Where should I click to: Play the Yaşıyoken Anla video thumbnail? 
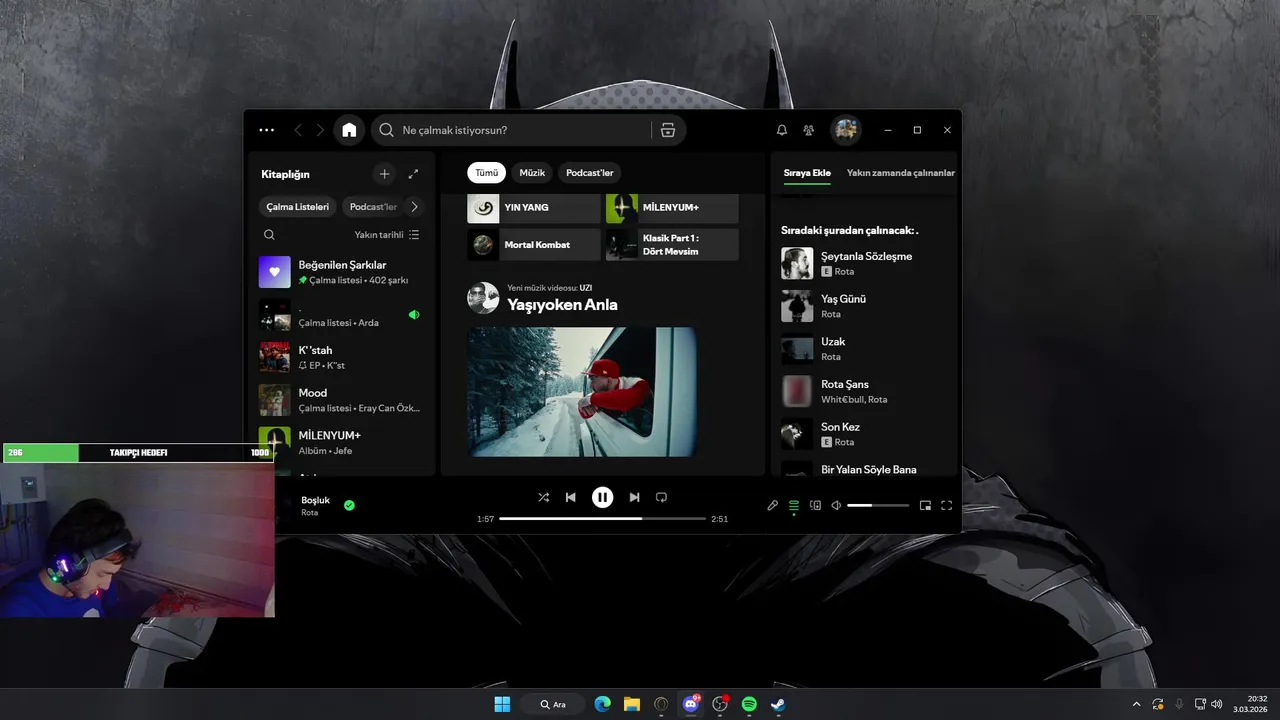pos(582,392)
